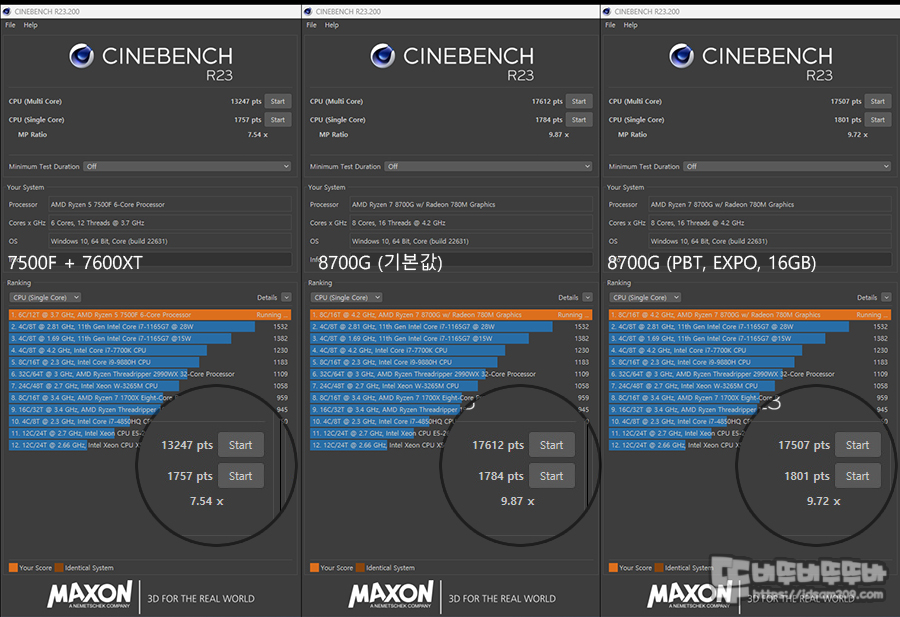This screenshot has height=617, width=900.
Task: Select Ryzen 7 1700X row in right ranking
Action: [750, 398]
